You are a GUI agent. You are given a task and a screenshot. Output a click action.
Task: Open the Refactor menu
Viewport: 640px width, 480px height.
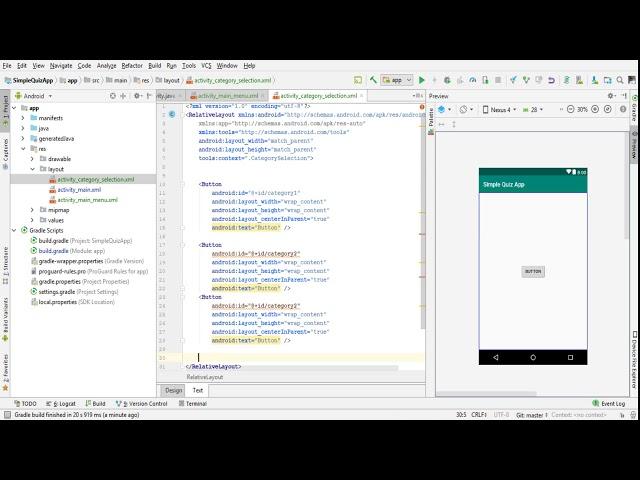(x=132, y=65)
